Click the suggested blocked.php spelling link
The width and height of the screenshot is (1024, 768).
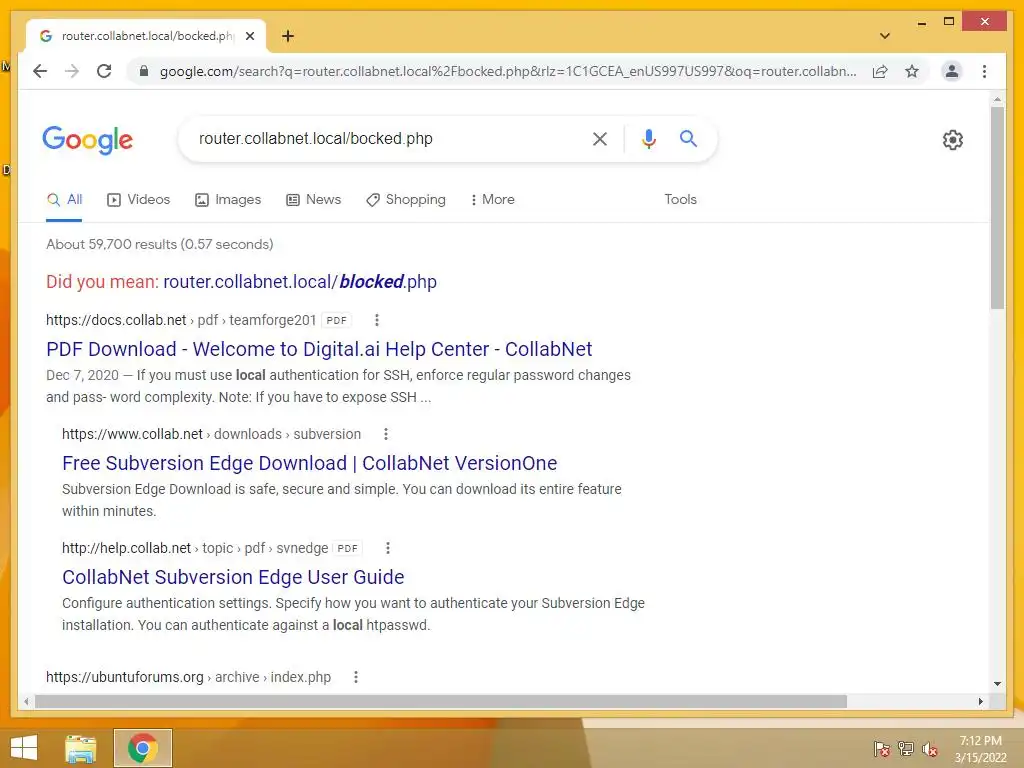[300, 281]
